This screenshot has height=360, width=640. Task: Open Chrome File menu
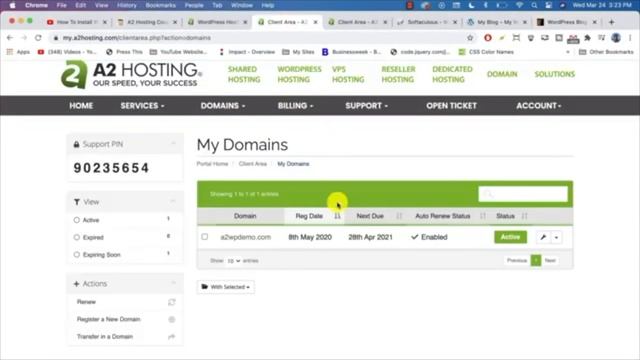coord(62,5)
